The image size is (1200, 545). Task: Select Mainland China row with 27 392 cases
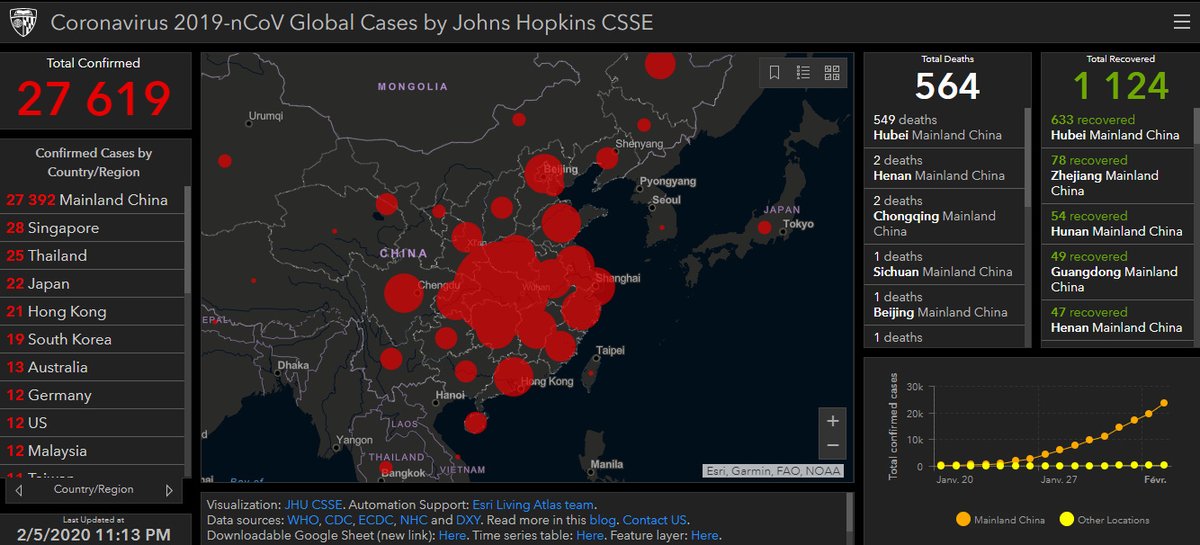tap(91, 199)
